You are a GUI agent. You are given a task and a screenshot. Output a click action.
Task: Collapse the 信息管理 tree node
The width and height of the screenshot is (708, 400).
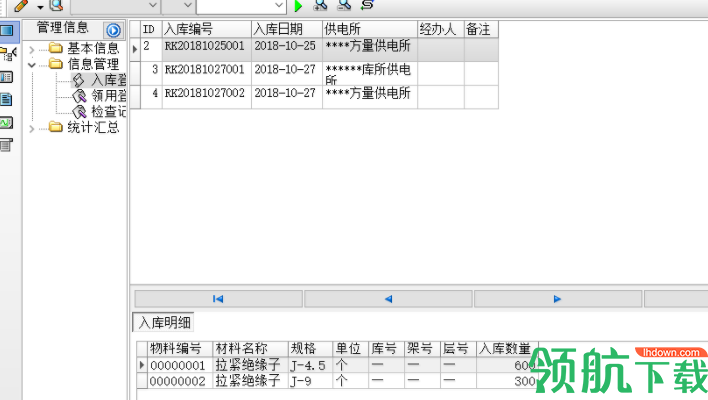[31, 65]
